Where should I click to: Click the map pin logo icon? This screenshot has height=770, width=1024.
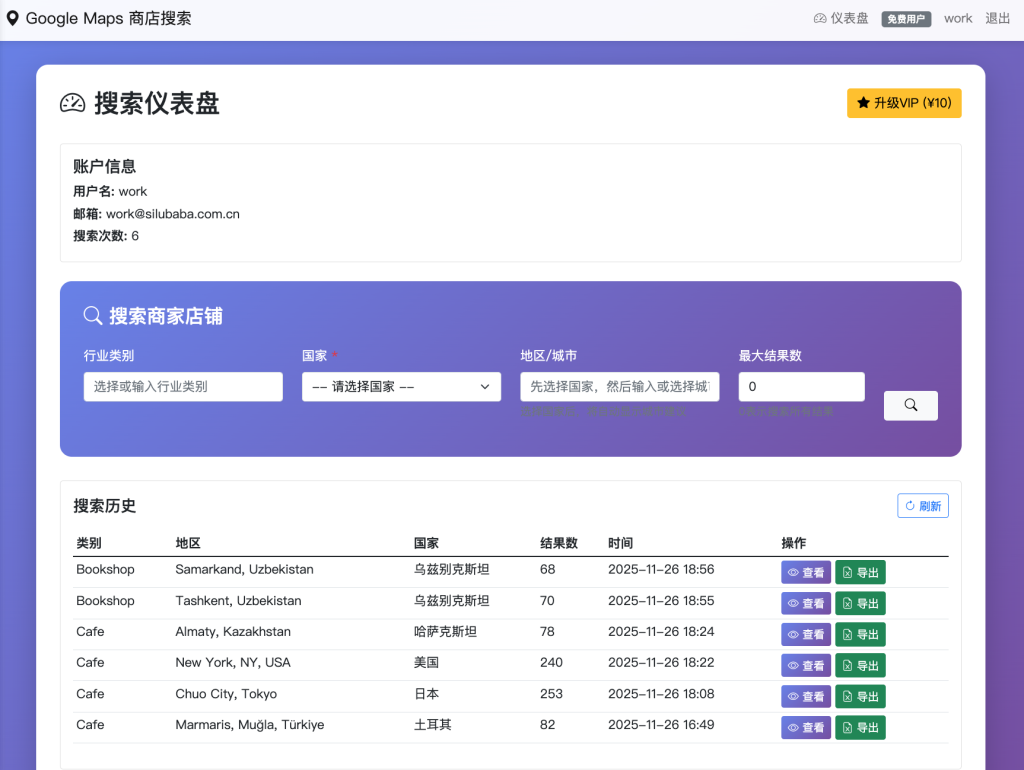(13, 18)
